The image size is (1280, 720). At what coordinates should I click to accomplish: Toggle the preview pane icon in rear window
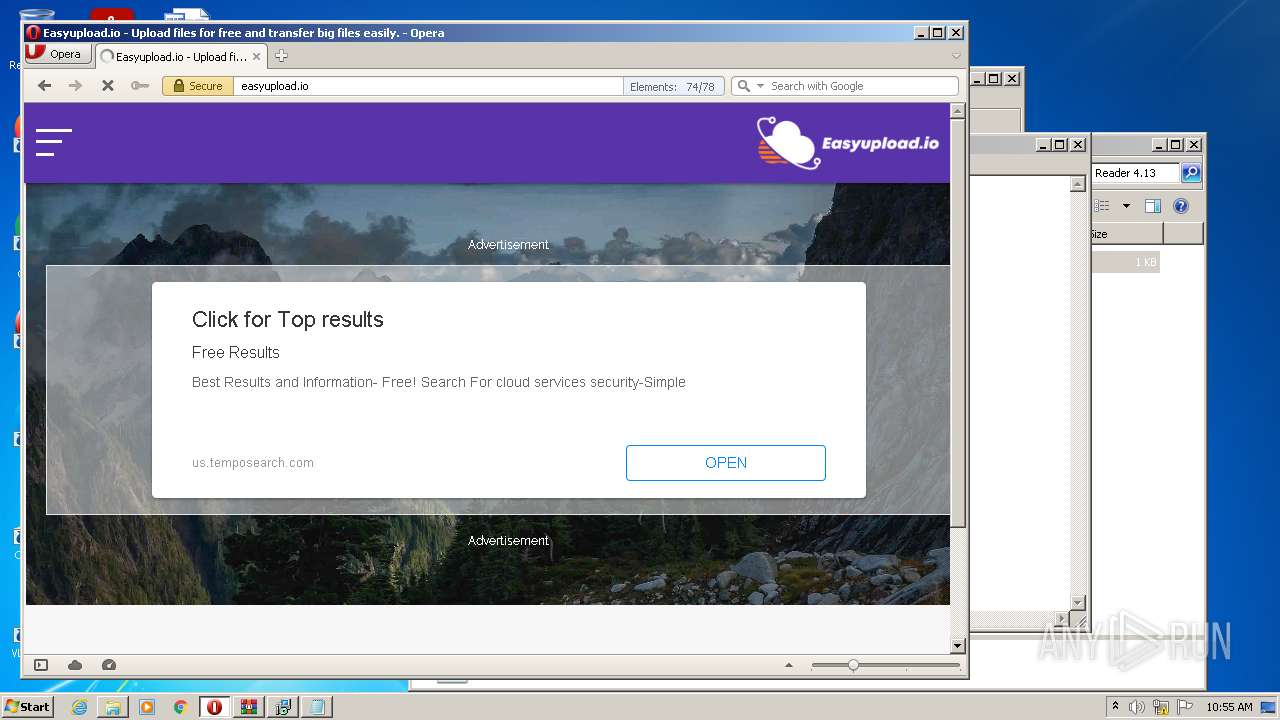pos(1153,206)
